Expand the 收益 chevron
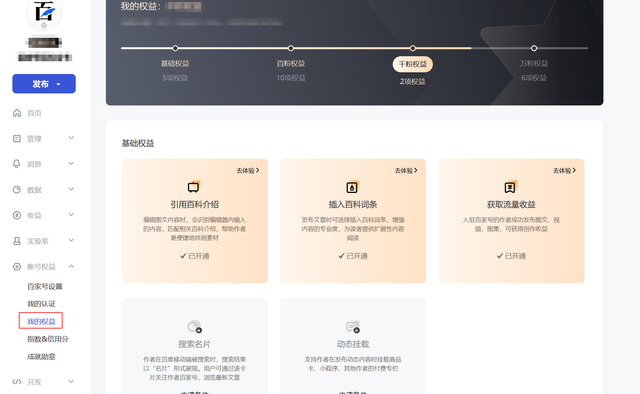 click(71, 215)
